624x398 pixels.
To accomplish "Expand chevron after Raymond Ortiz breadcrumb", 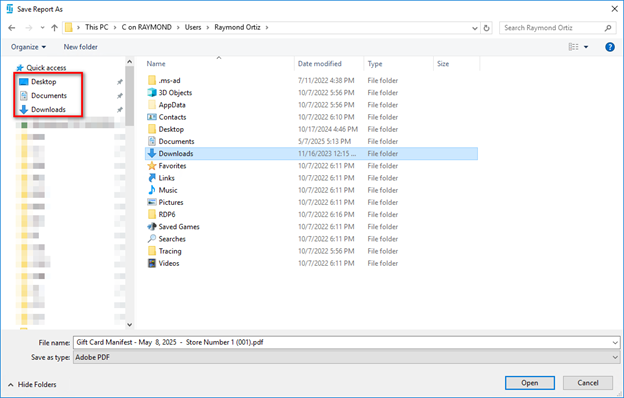I will (x=267, y=27).
